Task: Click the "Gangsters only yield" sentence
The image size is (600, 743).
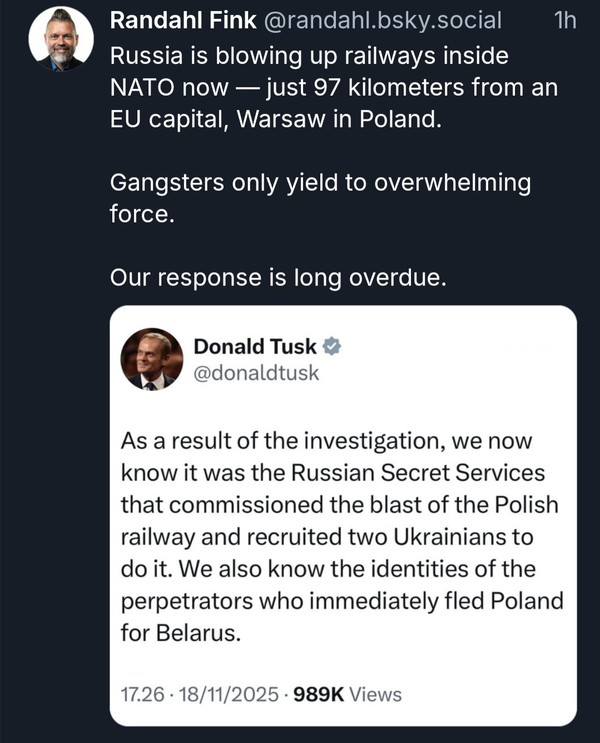Action: pyautogui.click(x=320, y=184)
